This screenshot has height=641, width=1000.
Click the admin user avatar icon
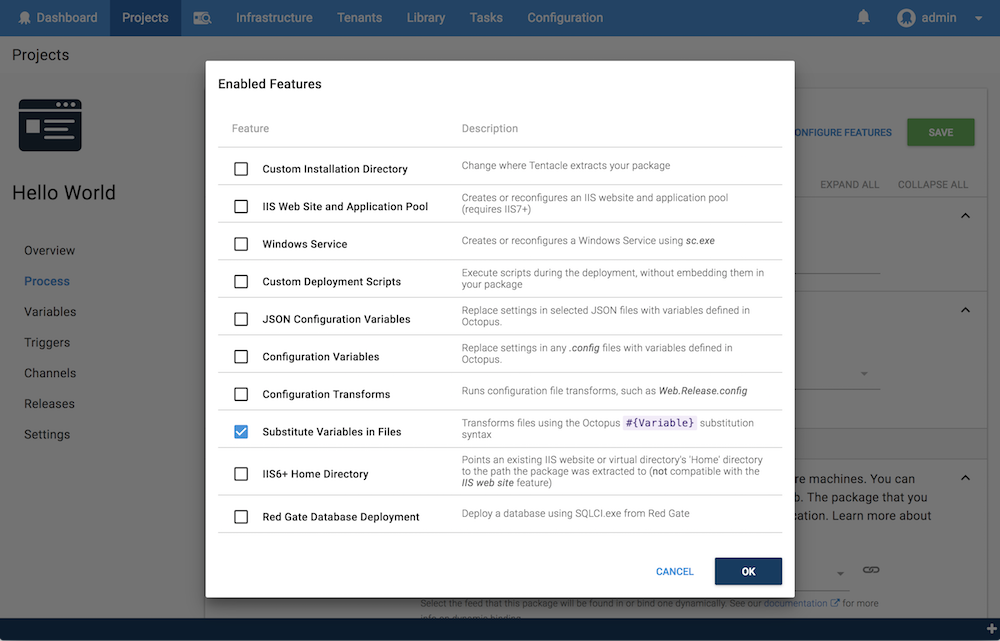point(905,17)
